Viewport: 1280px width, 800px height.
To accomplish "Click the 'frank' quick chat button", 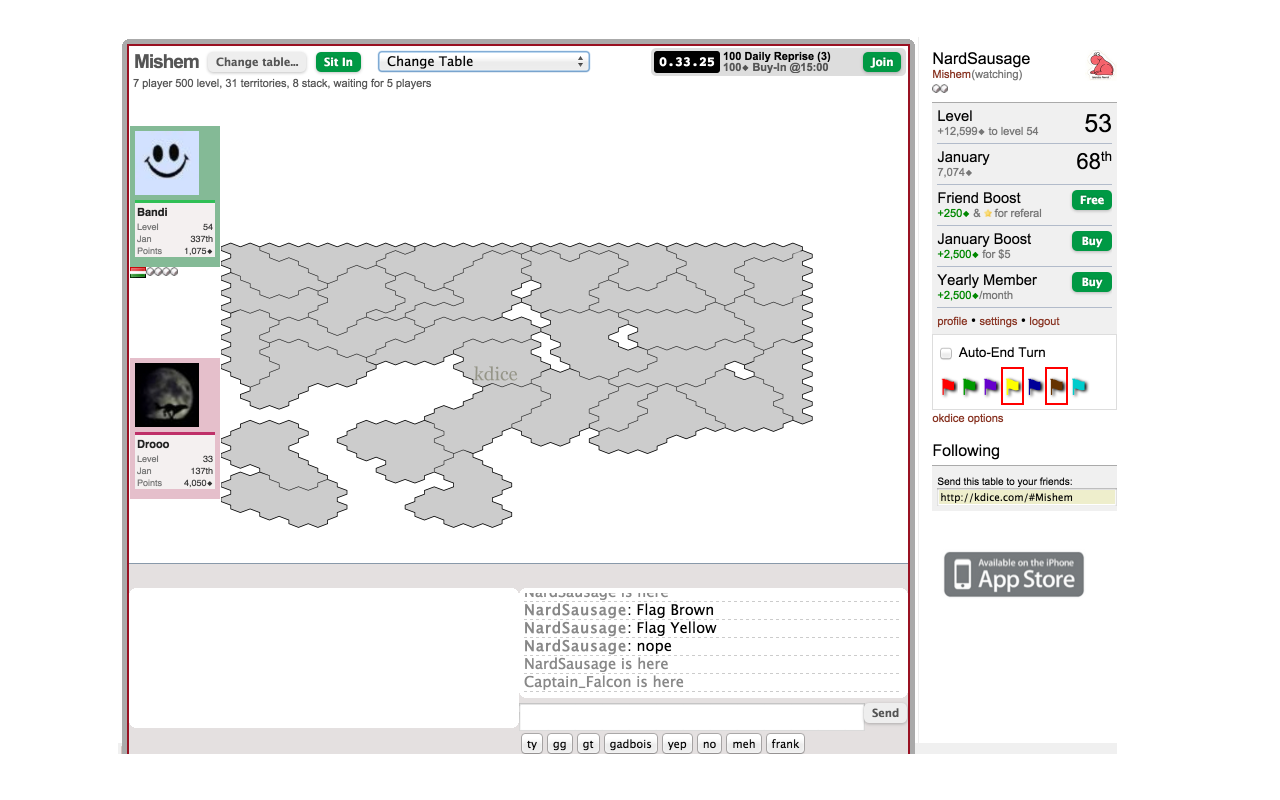I will (785, 744).
